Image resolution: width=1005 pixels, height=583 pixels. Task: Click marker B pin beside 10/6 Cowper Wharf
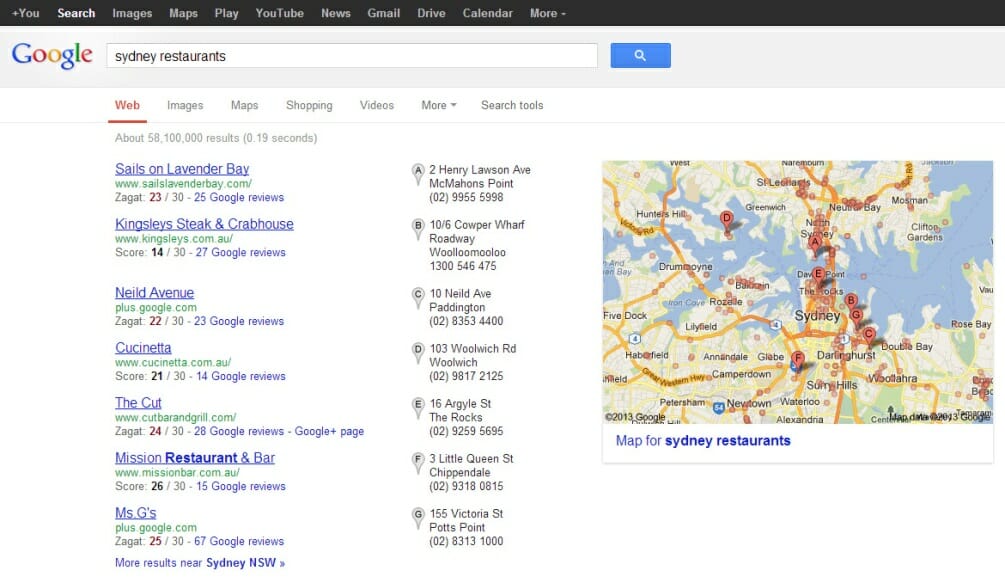click(418, 229)
